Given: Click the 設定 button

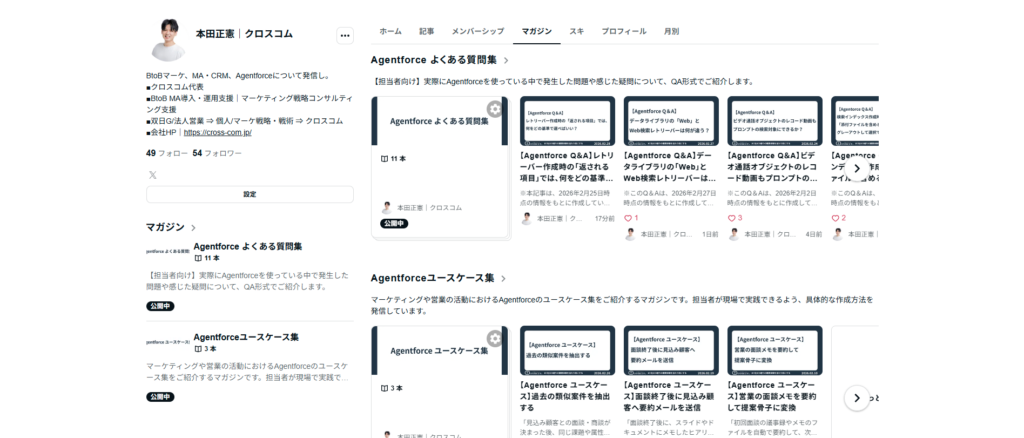Looking at the screenshot, I should 249,194.
